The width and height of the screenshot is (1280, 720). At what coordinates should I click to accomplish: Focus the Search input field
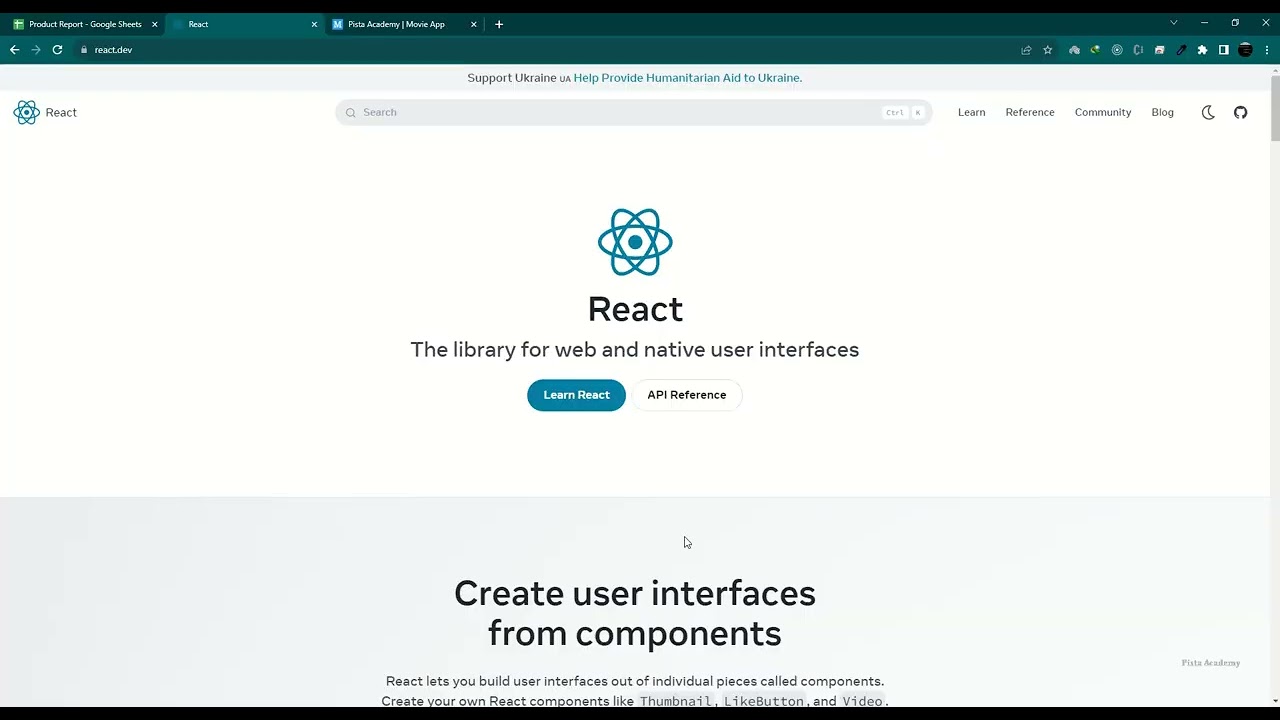pyautogui.click(x=634, y=112)
